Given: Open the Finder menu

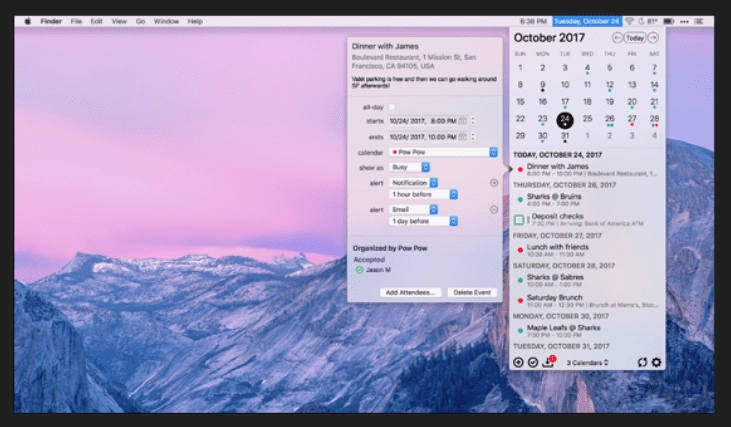Looking at the screenshot, I should (51, 21).
